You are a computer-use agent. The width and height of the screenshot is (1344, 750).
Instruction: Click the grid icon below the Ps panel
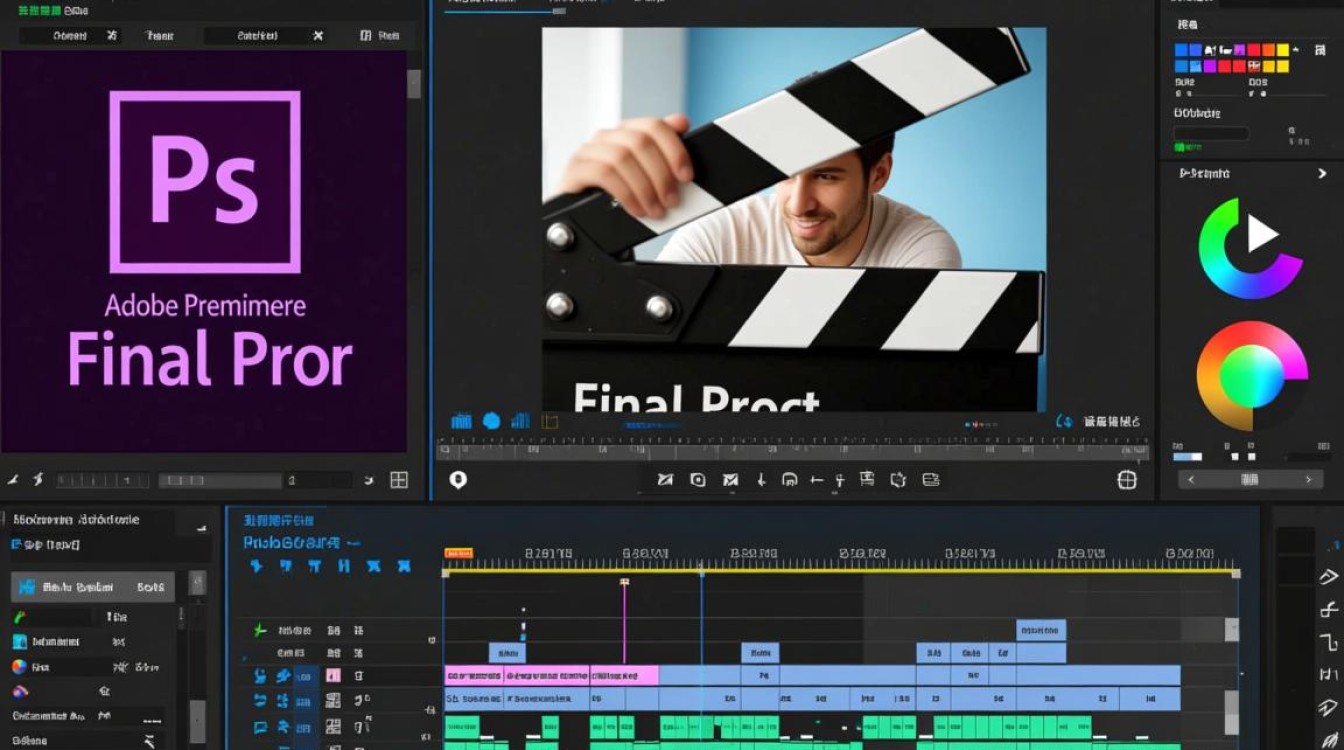pyautogui.click(x=399, y=480)
